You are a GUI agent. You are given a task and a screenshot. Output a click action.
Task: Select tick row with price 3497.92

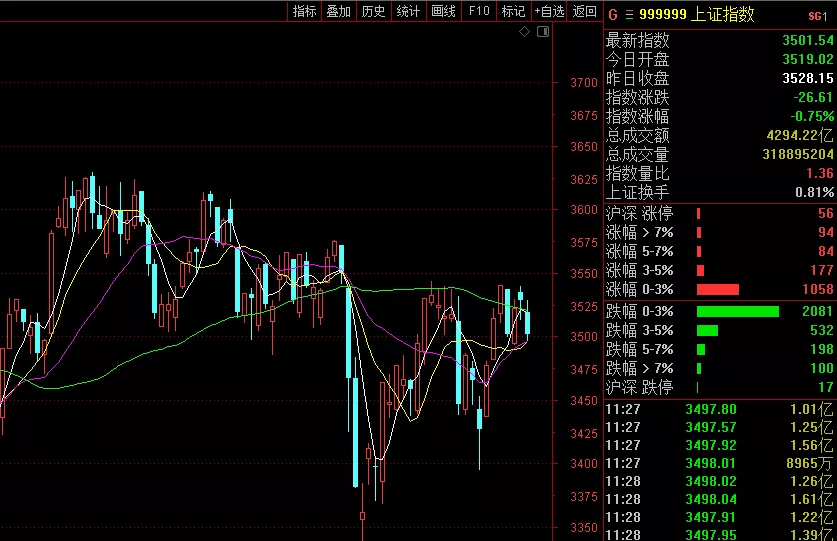720,445
